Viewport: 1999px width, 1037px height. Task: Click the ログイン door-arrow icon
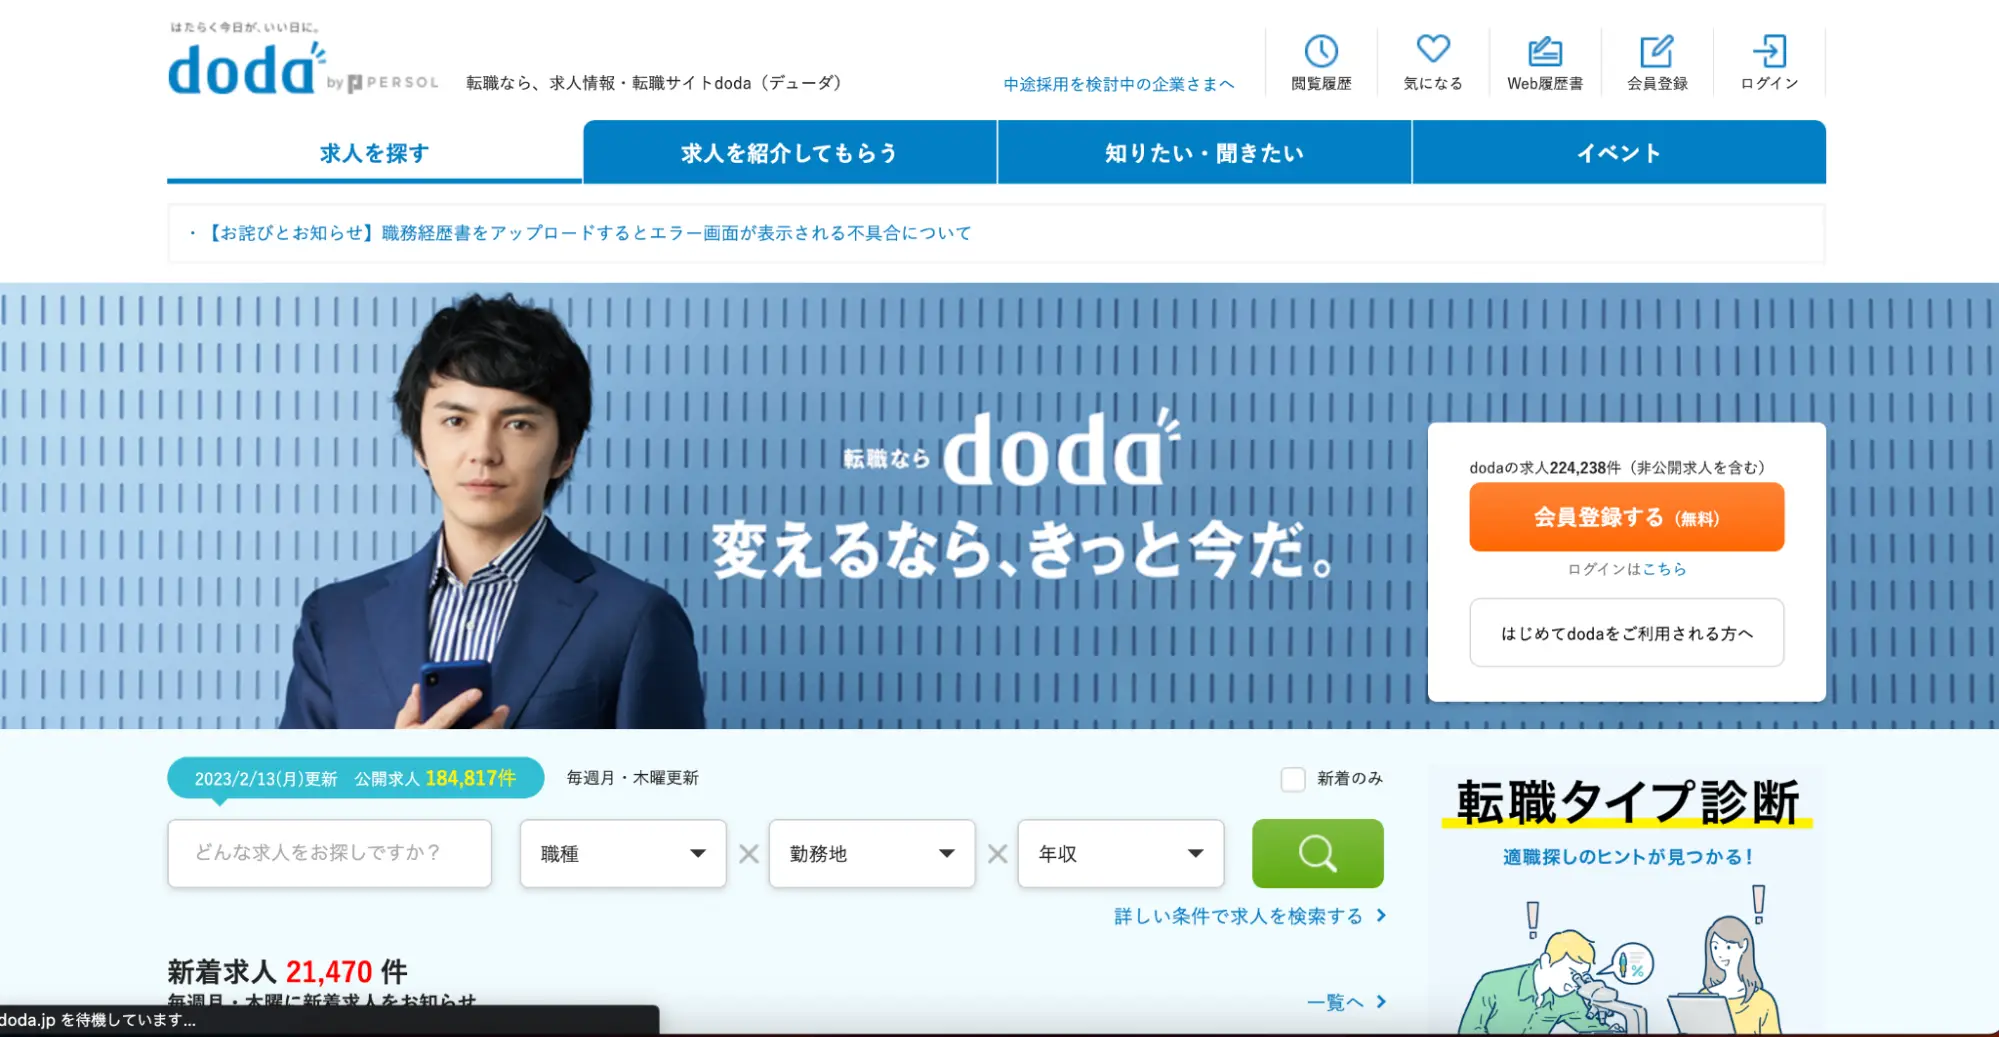(1769, 51)
